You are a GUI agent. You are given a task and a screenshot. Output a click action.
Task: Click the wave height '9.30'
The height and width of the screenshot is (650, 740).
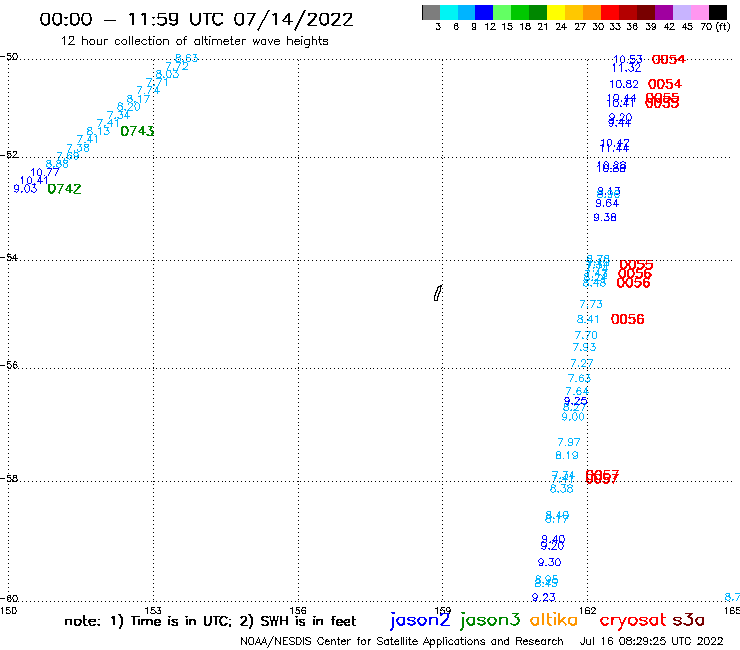coord(549,562)
